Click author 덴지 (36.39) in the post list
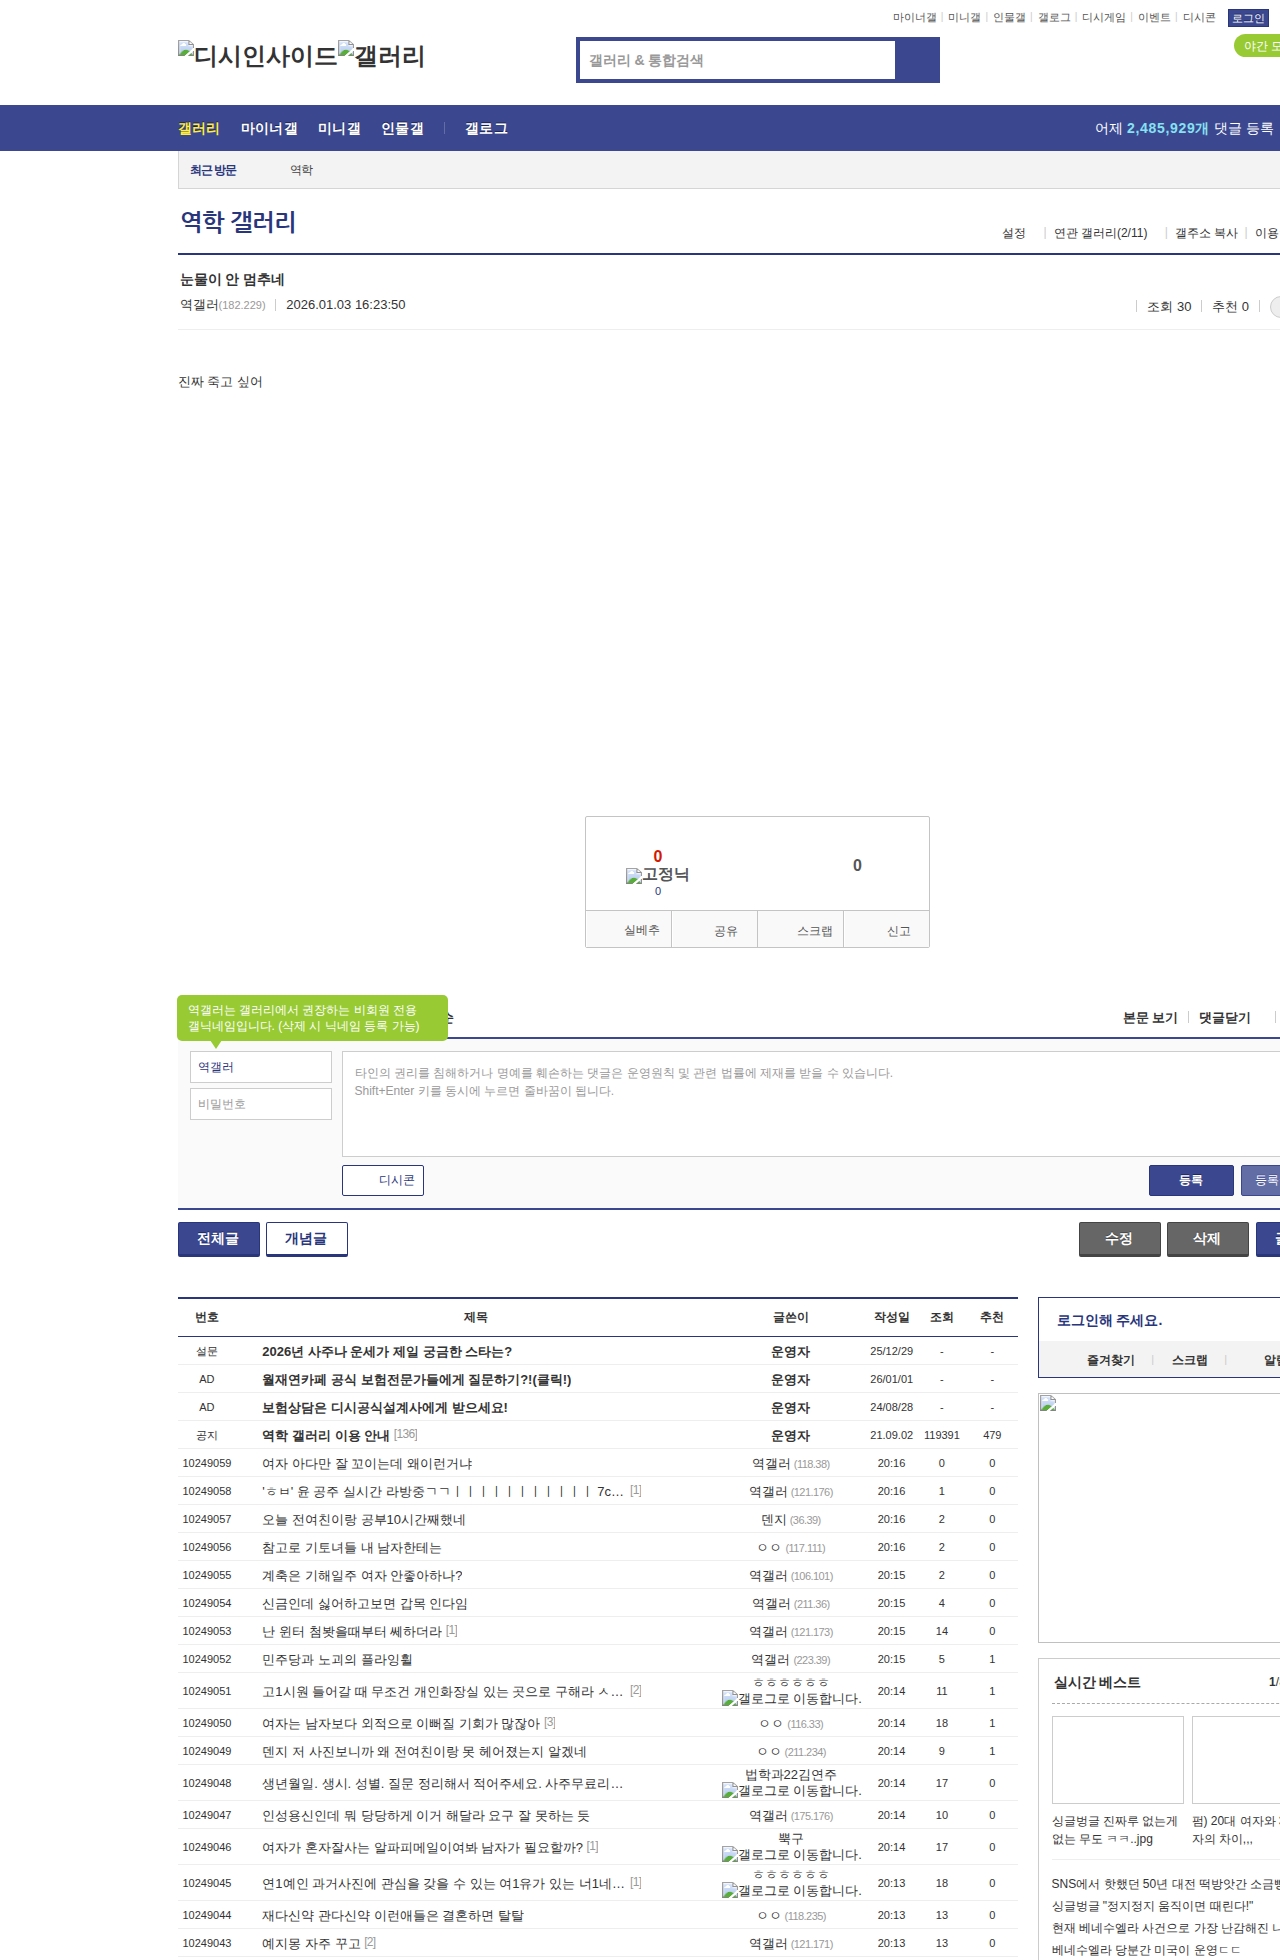Screen dimensions: 1280x1960 pyautogui.click(x=791, y=1520)
